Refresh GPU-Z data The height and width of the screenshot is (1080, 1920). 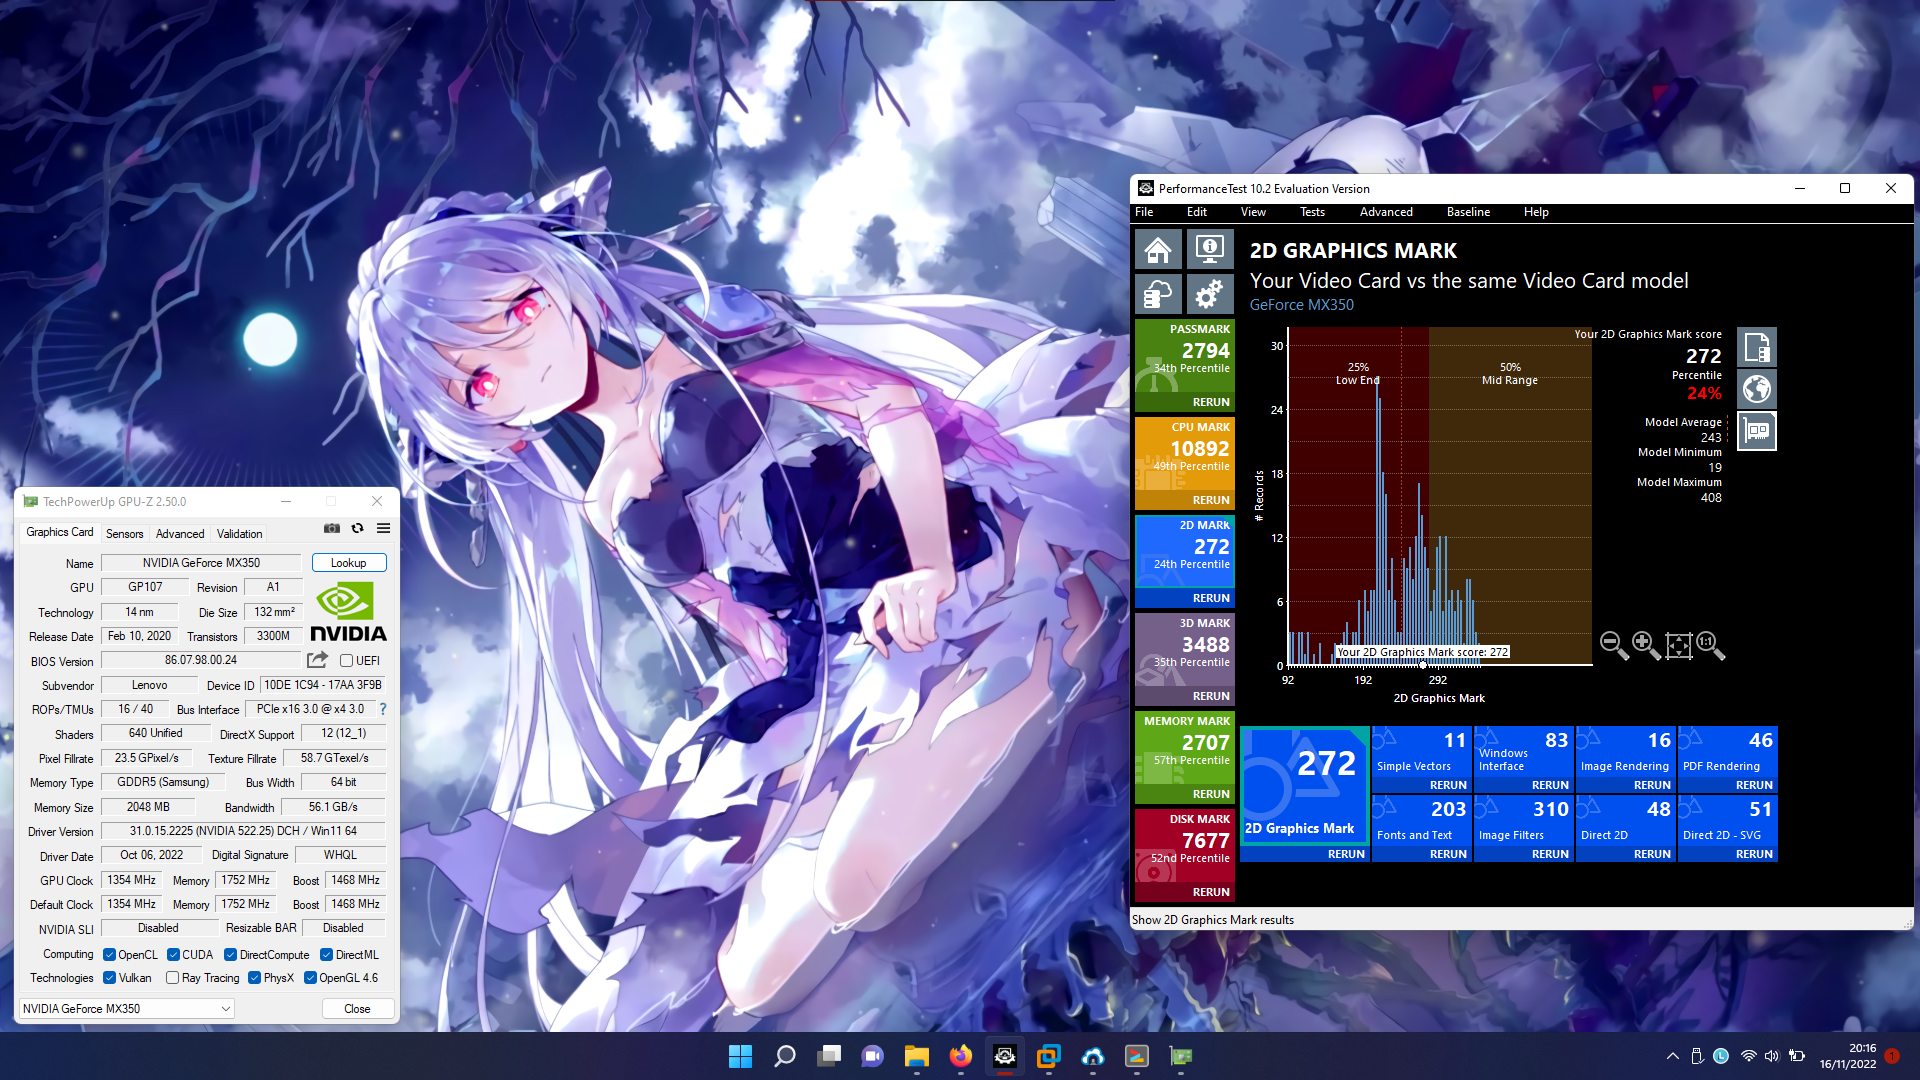[357, 528]
